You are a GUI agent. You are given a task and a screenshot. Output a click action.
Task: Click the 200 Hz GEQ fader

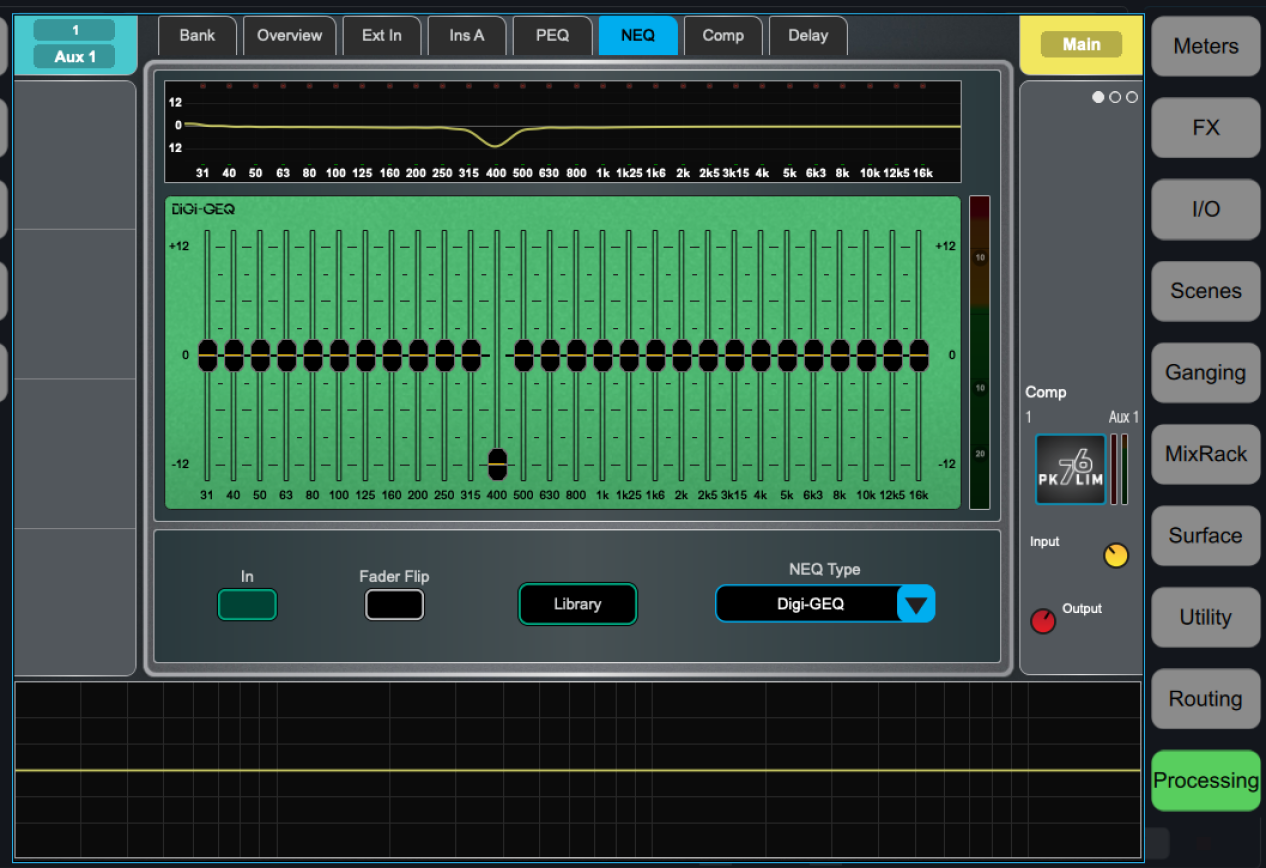point(418,355)
